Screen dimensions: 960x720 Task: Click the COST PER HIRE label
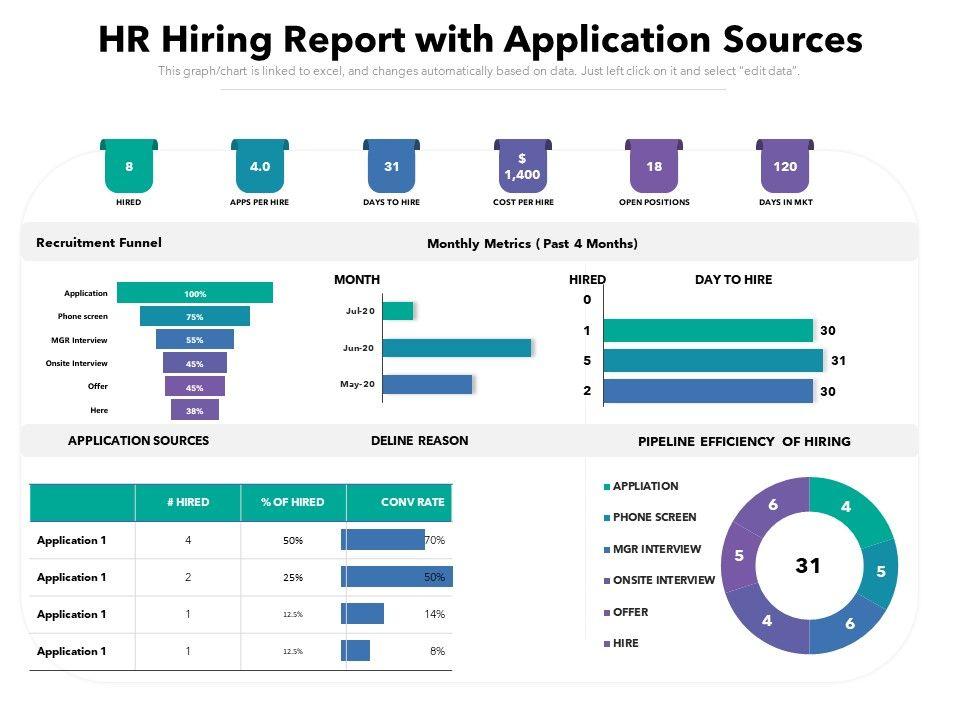(523, 202)
